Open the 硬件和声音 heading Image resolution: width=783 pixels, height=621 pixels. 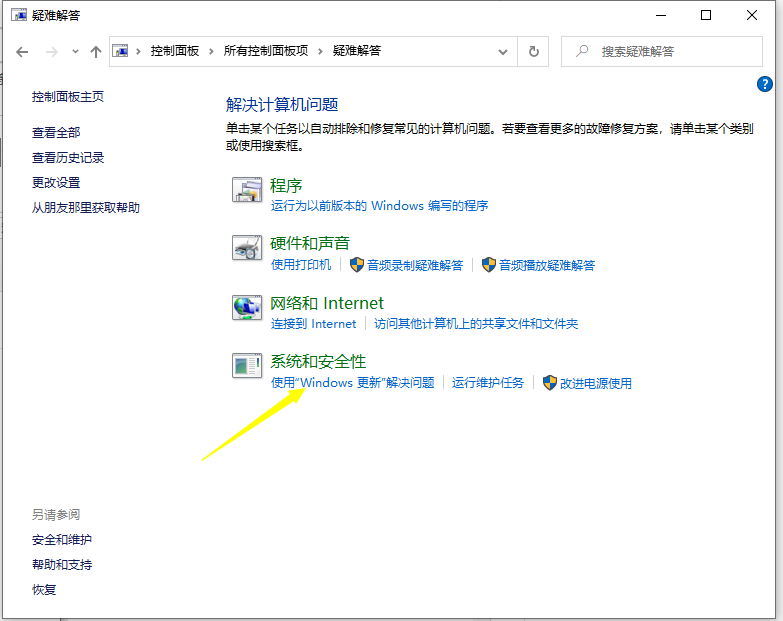310,244
